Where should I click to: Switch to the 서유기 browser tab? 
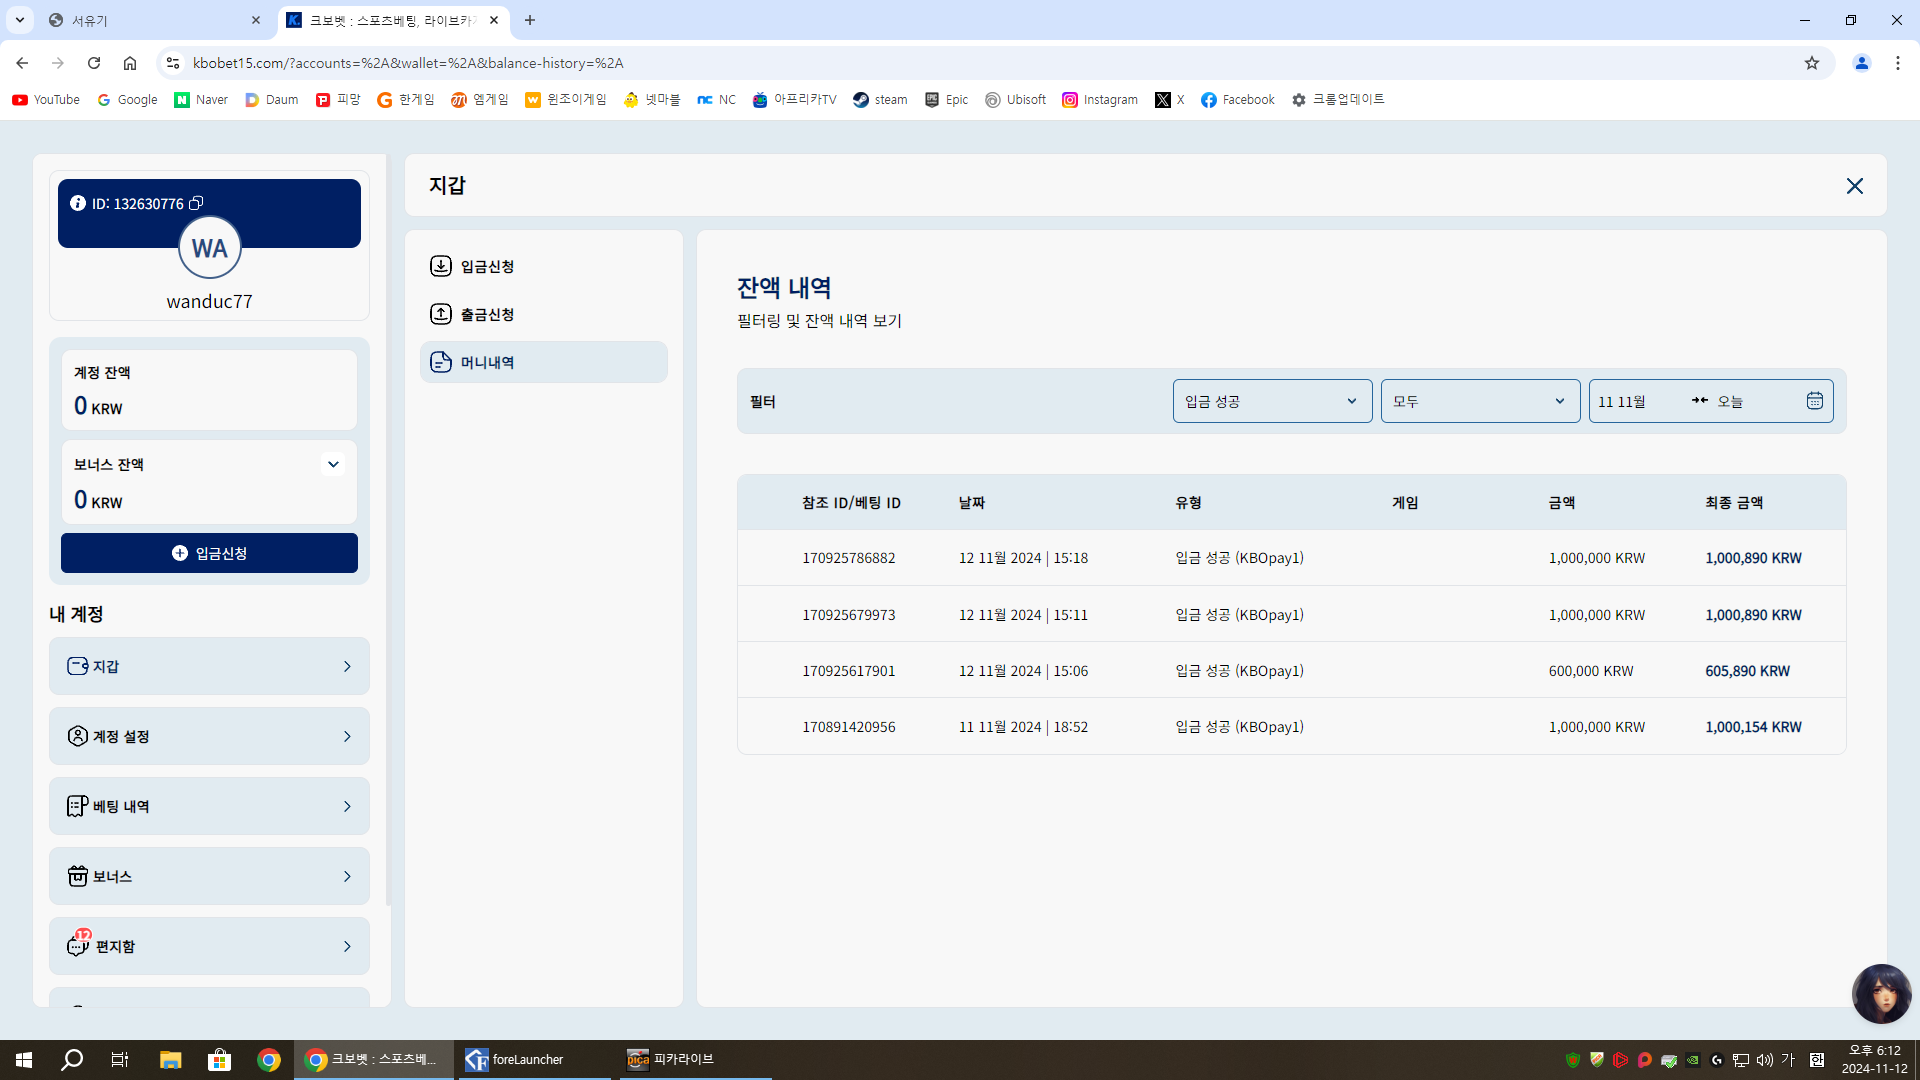[155, 20]
